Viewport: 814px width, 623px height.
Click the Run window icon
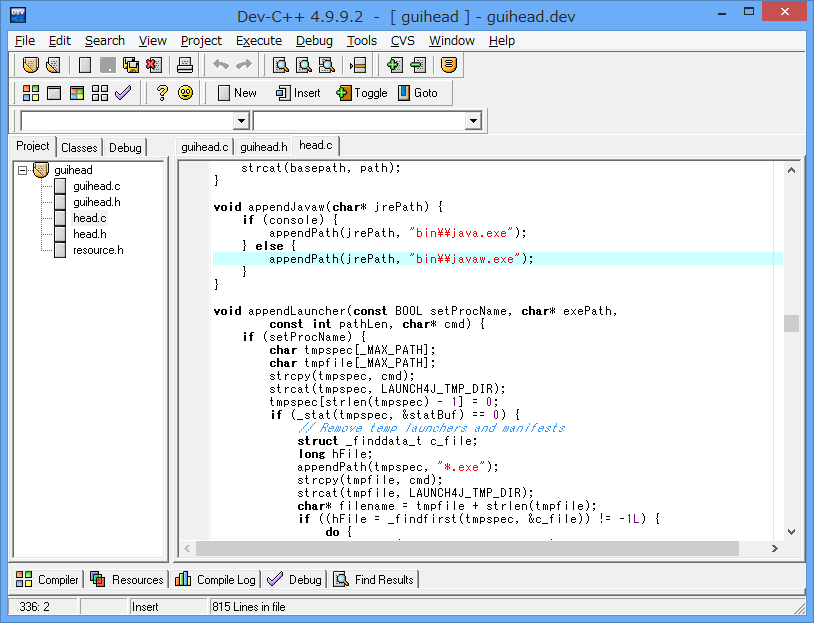[x=54, y=93]
